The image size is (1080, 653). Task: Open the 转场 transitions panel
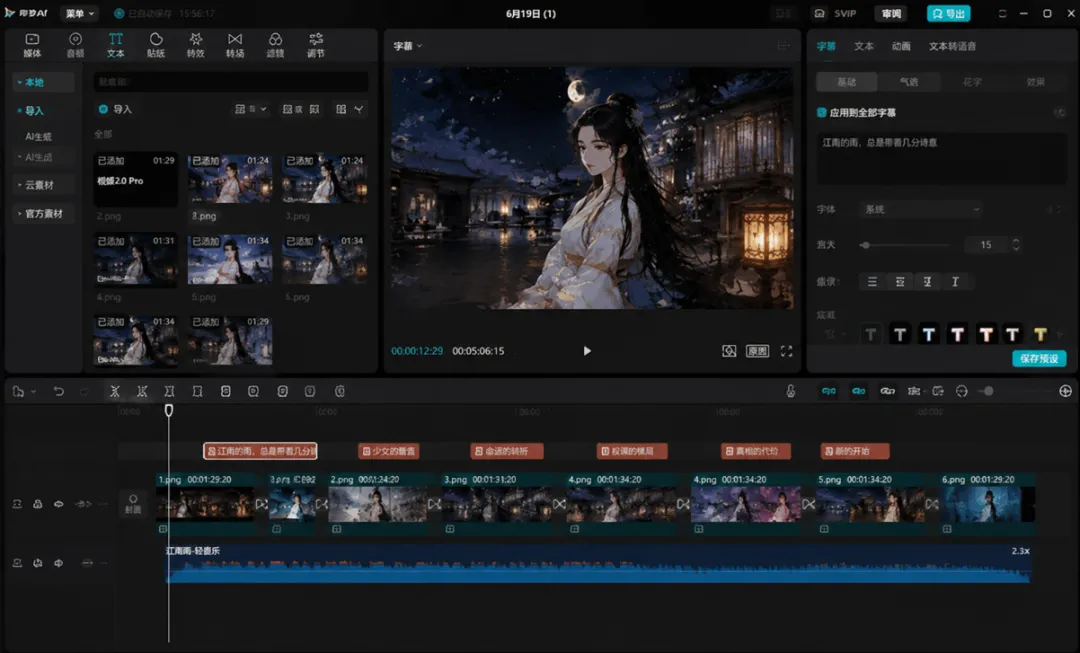pos(235,45)
